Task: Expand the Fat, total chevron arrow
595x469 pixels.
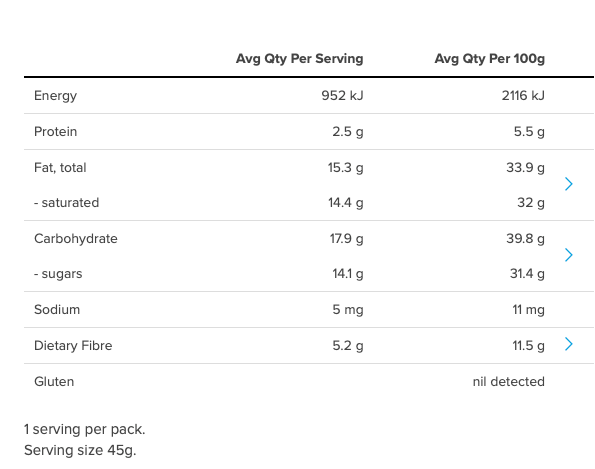Action: [568, 184]
